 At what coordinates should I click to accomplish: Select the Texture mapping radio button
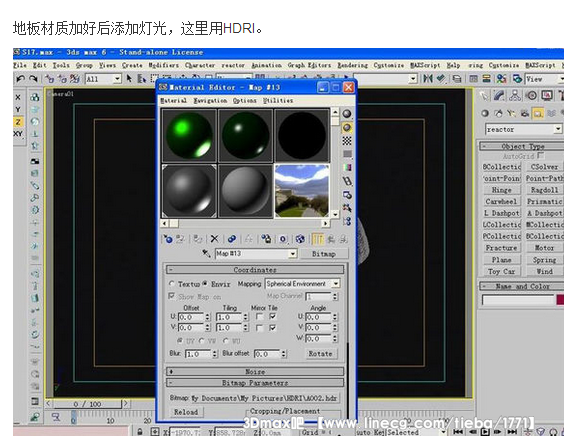[172, 284]
